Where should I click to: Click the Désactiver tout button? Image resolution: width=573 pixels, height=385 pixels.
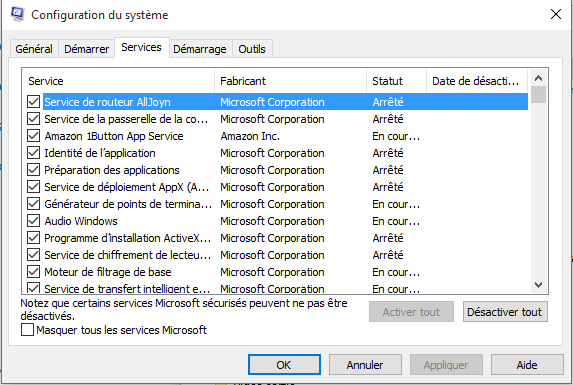tap(505, 312)
